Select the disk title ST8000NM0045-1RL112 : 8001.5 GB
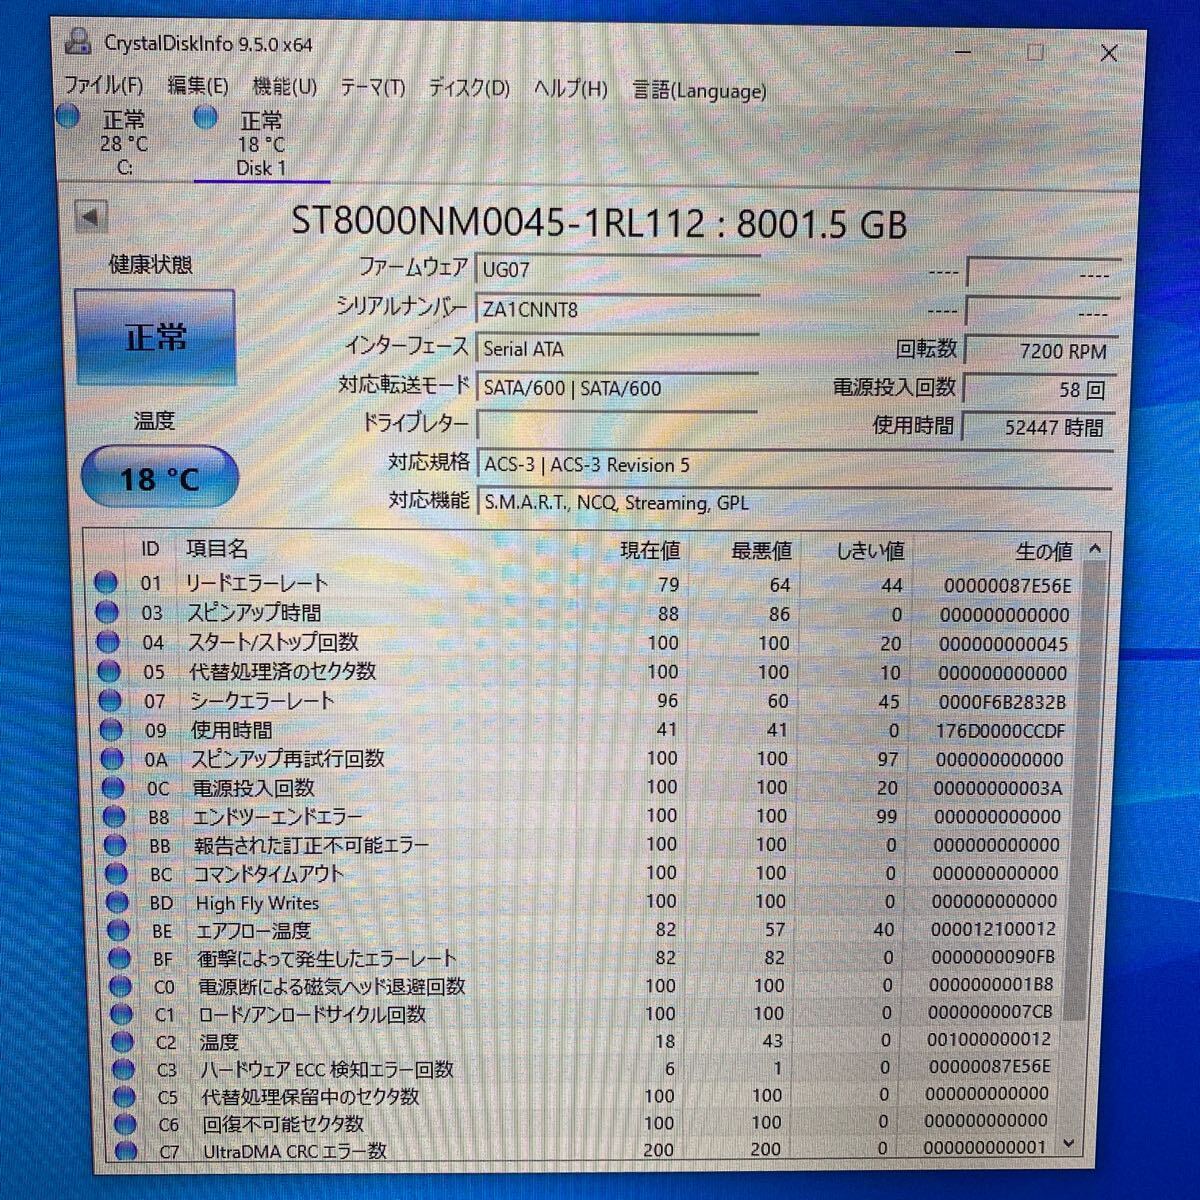This screenshot has width=1200, height=1200. pyautogui.click(x=599, y=222)
